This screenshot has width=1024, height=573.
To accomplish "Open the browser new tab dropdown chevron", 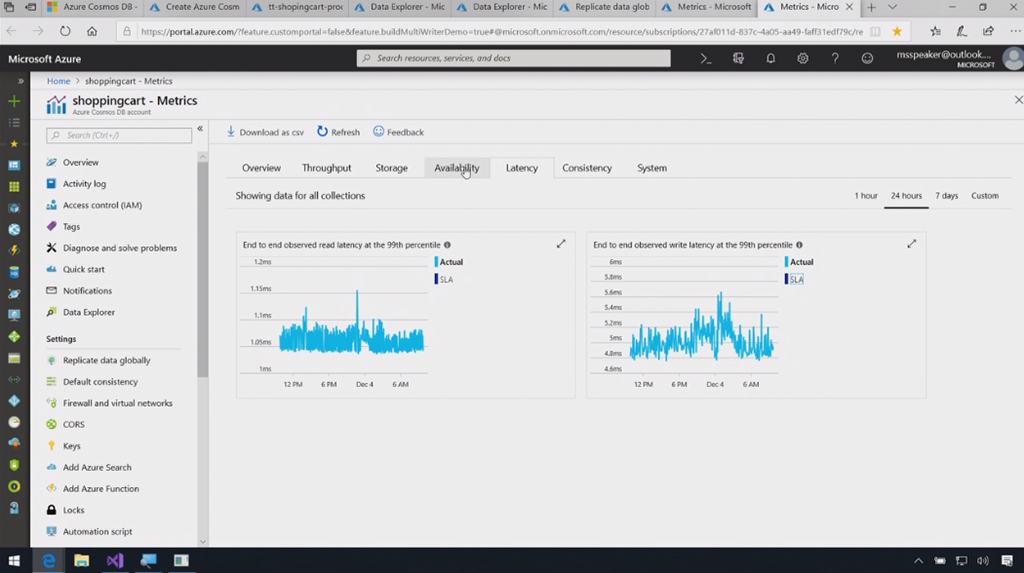I will coord(892,7).
